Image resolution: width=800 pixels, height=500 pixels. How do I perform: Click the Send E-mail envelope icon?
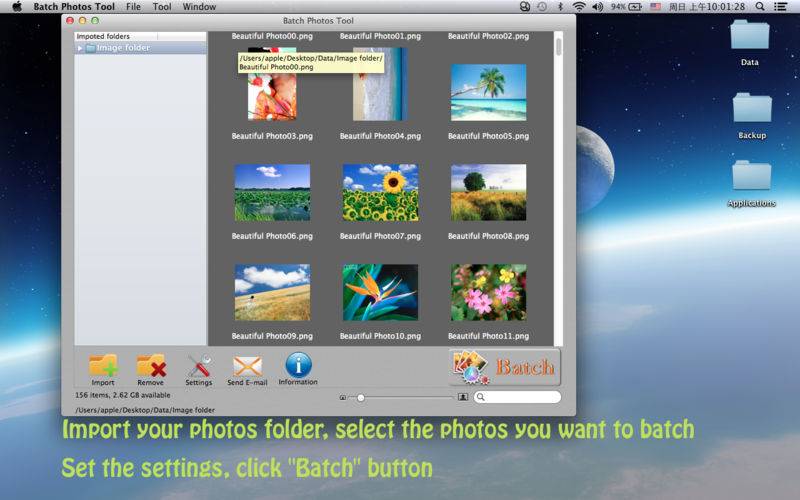247,366
